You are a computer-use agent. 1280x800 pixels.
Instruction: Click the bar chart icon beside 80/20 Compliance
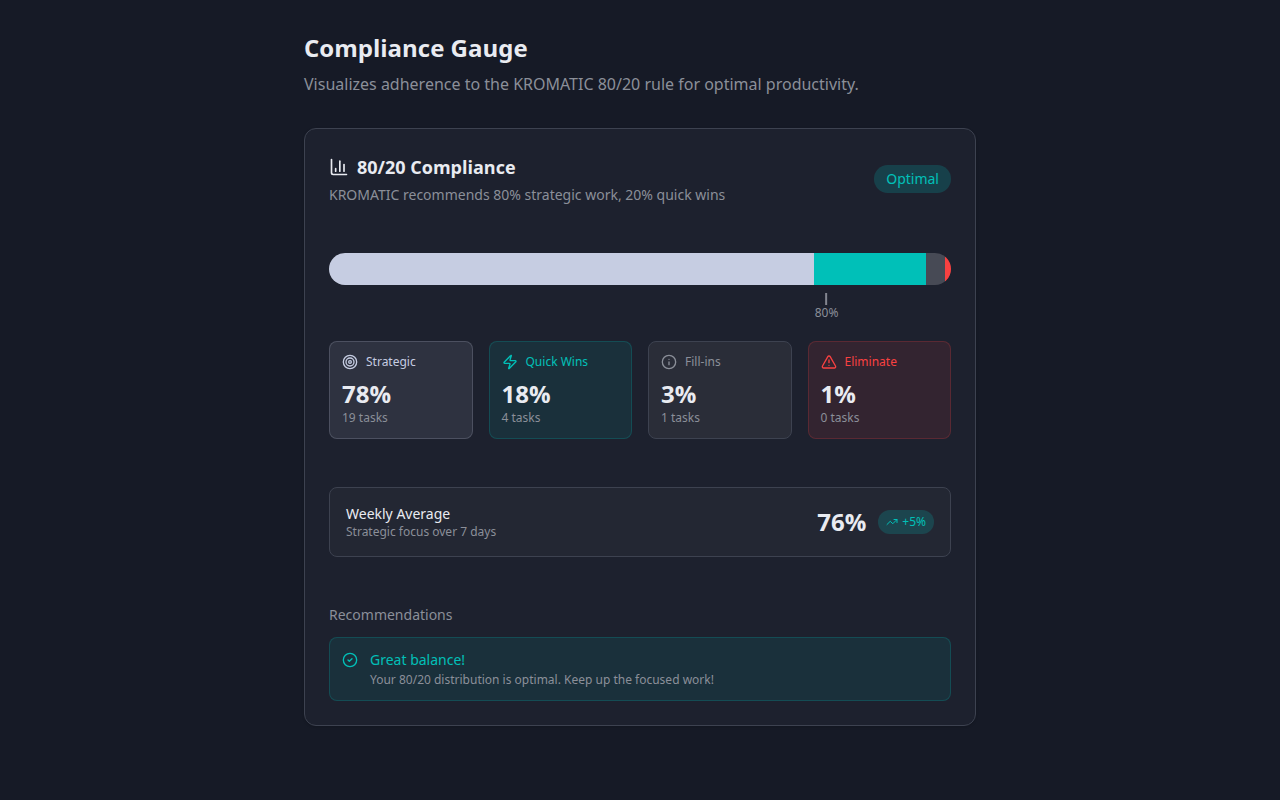pos(339,167)
